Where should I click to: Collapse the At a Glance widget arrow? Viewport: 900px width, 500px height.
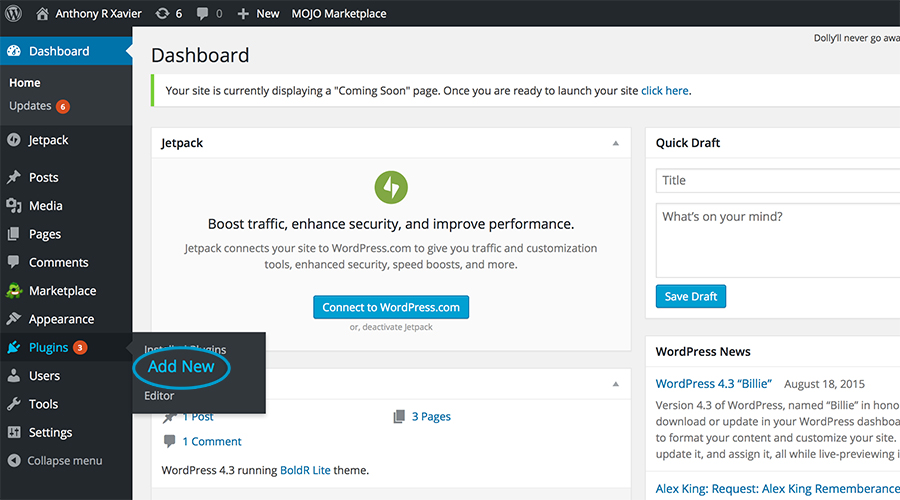tap(615, 383)
